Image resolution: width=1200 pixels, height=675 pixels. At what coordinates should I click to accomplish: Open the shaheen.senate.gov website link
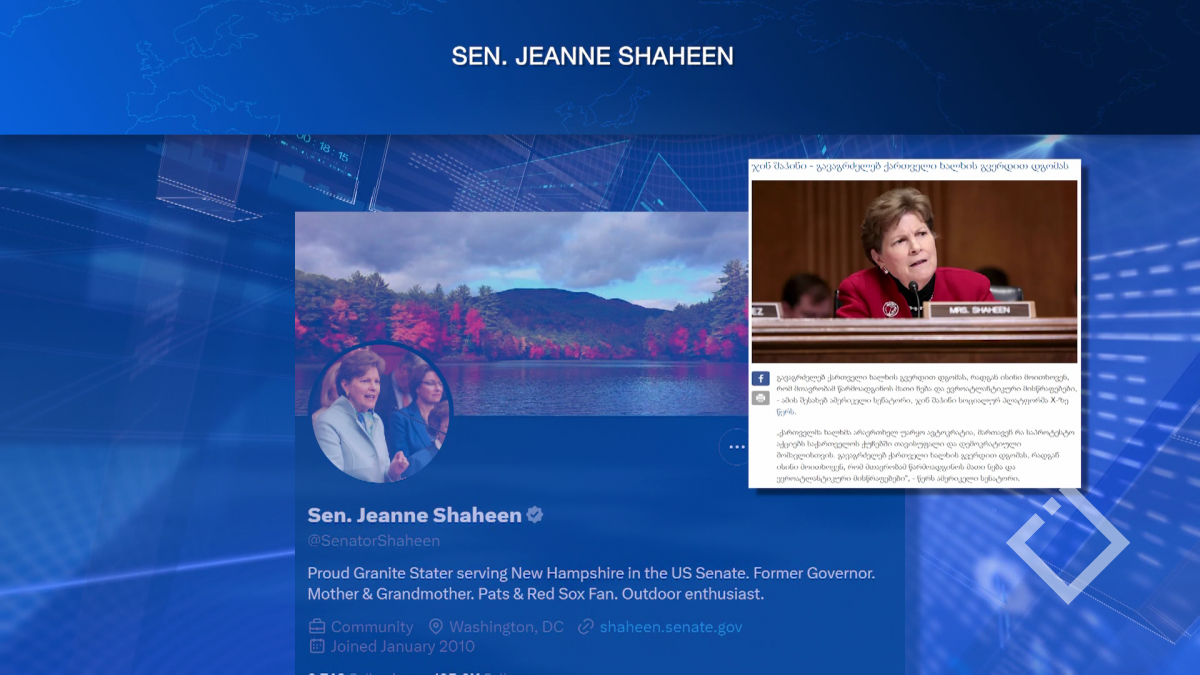pyautogui.click(x=671, y=627)
